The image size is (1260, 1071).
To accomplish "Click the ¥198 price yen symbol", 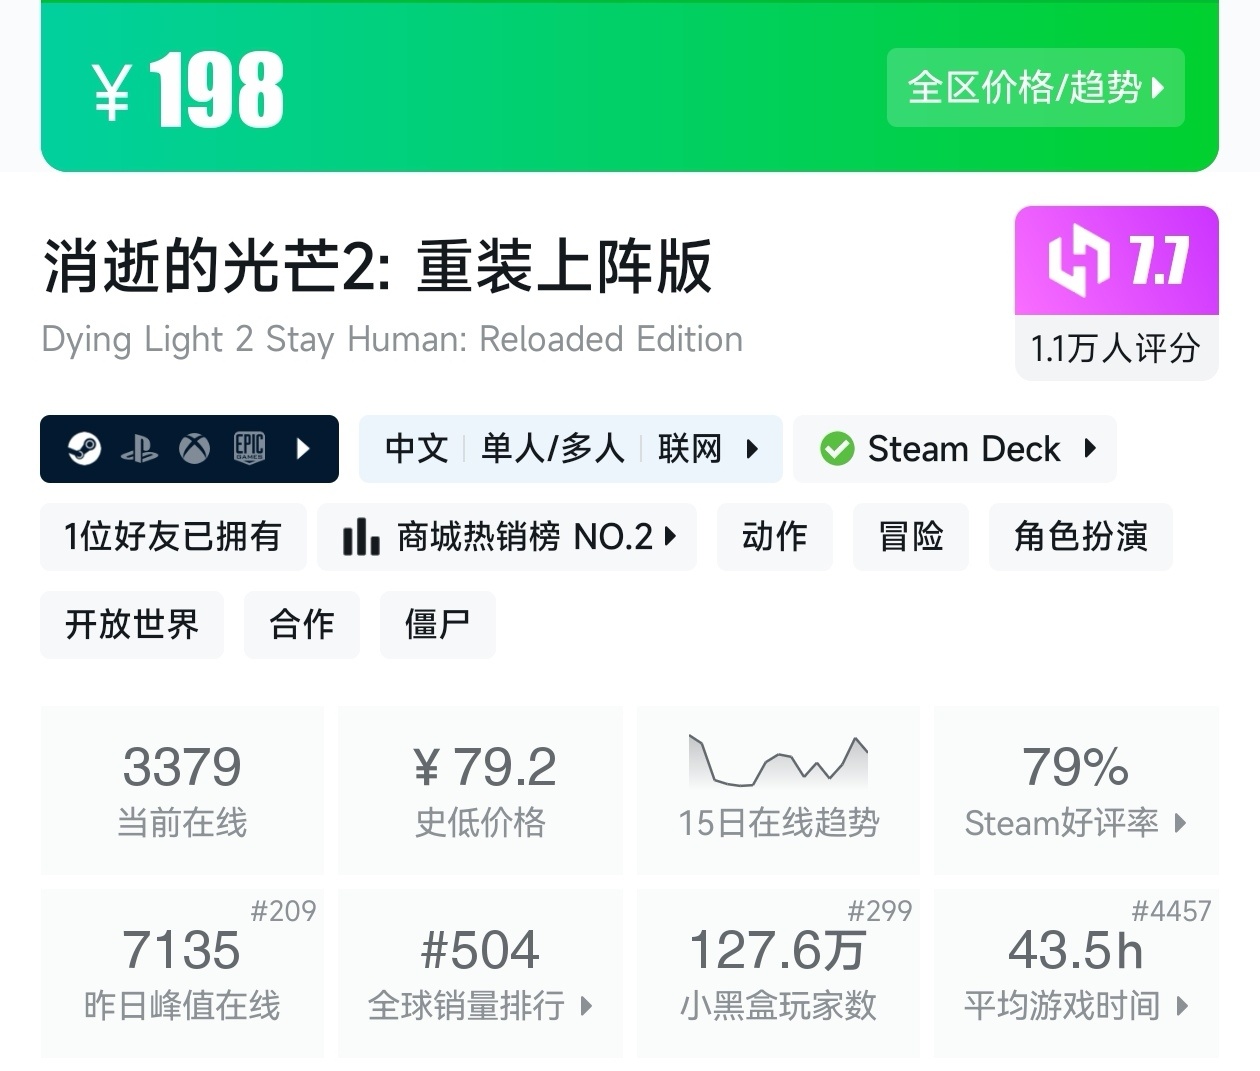I will [x=112, y=92].
